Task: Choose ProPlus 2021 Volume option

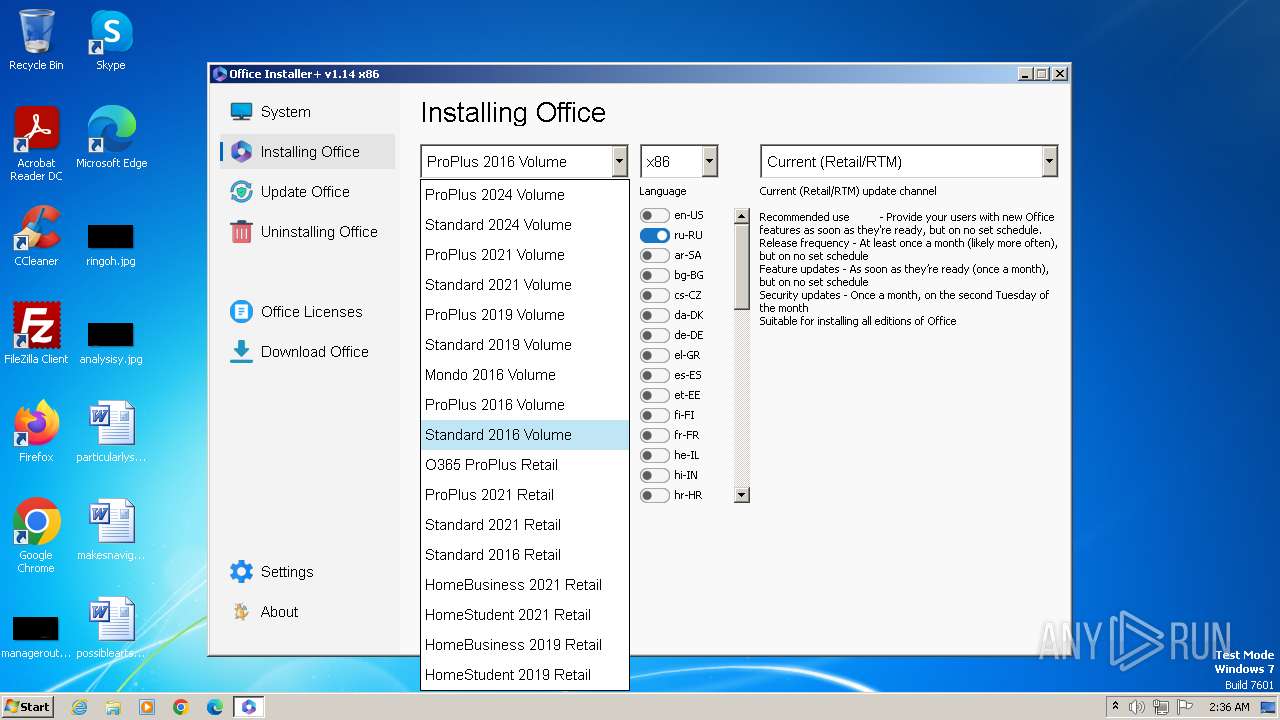Action: [525, 255]
